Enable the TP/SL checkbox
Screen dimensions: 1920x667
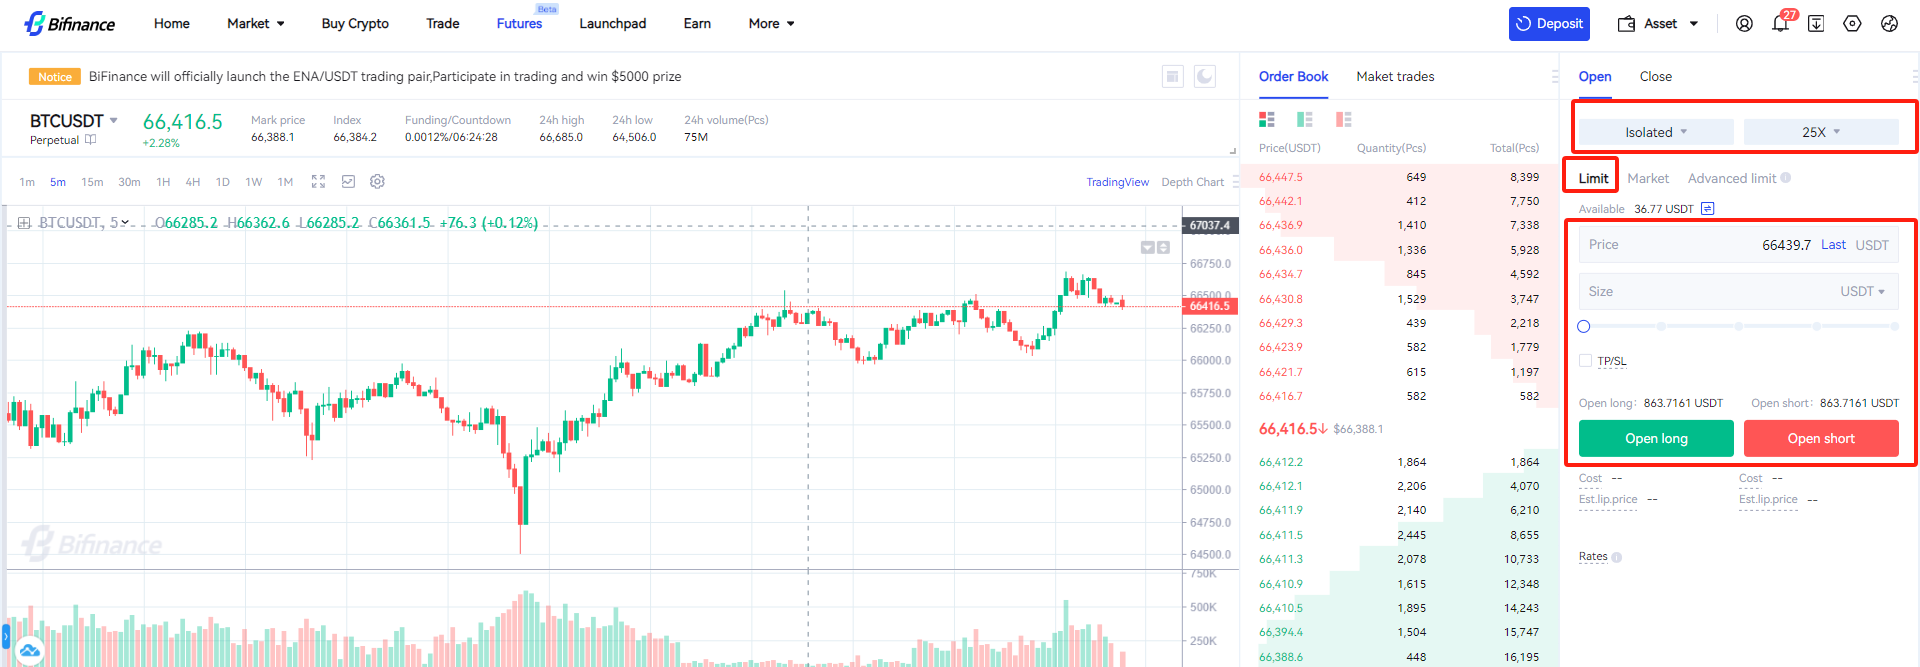tap(1586, 361)
